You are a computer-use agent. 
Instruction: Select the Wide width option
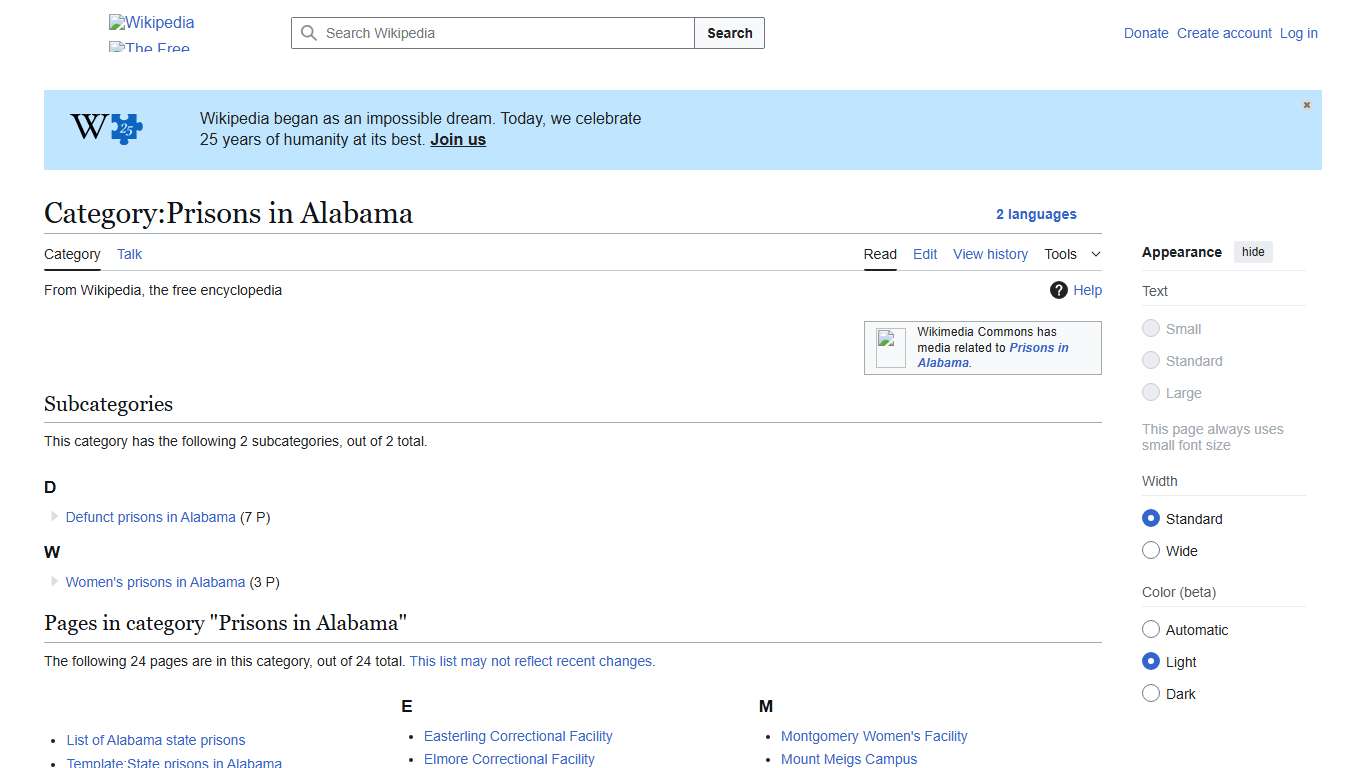1151,550
